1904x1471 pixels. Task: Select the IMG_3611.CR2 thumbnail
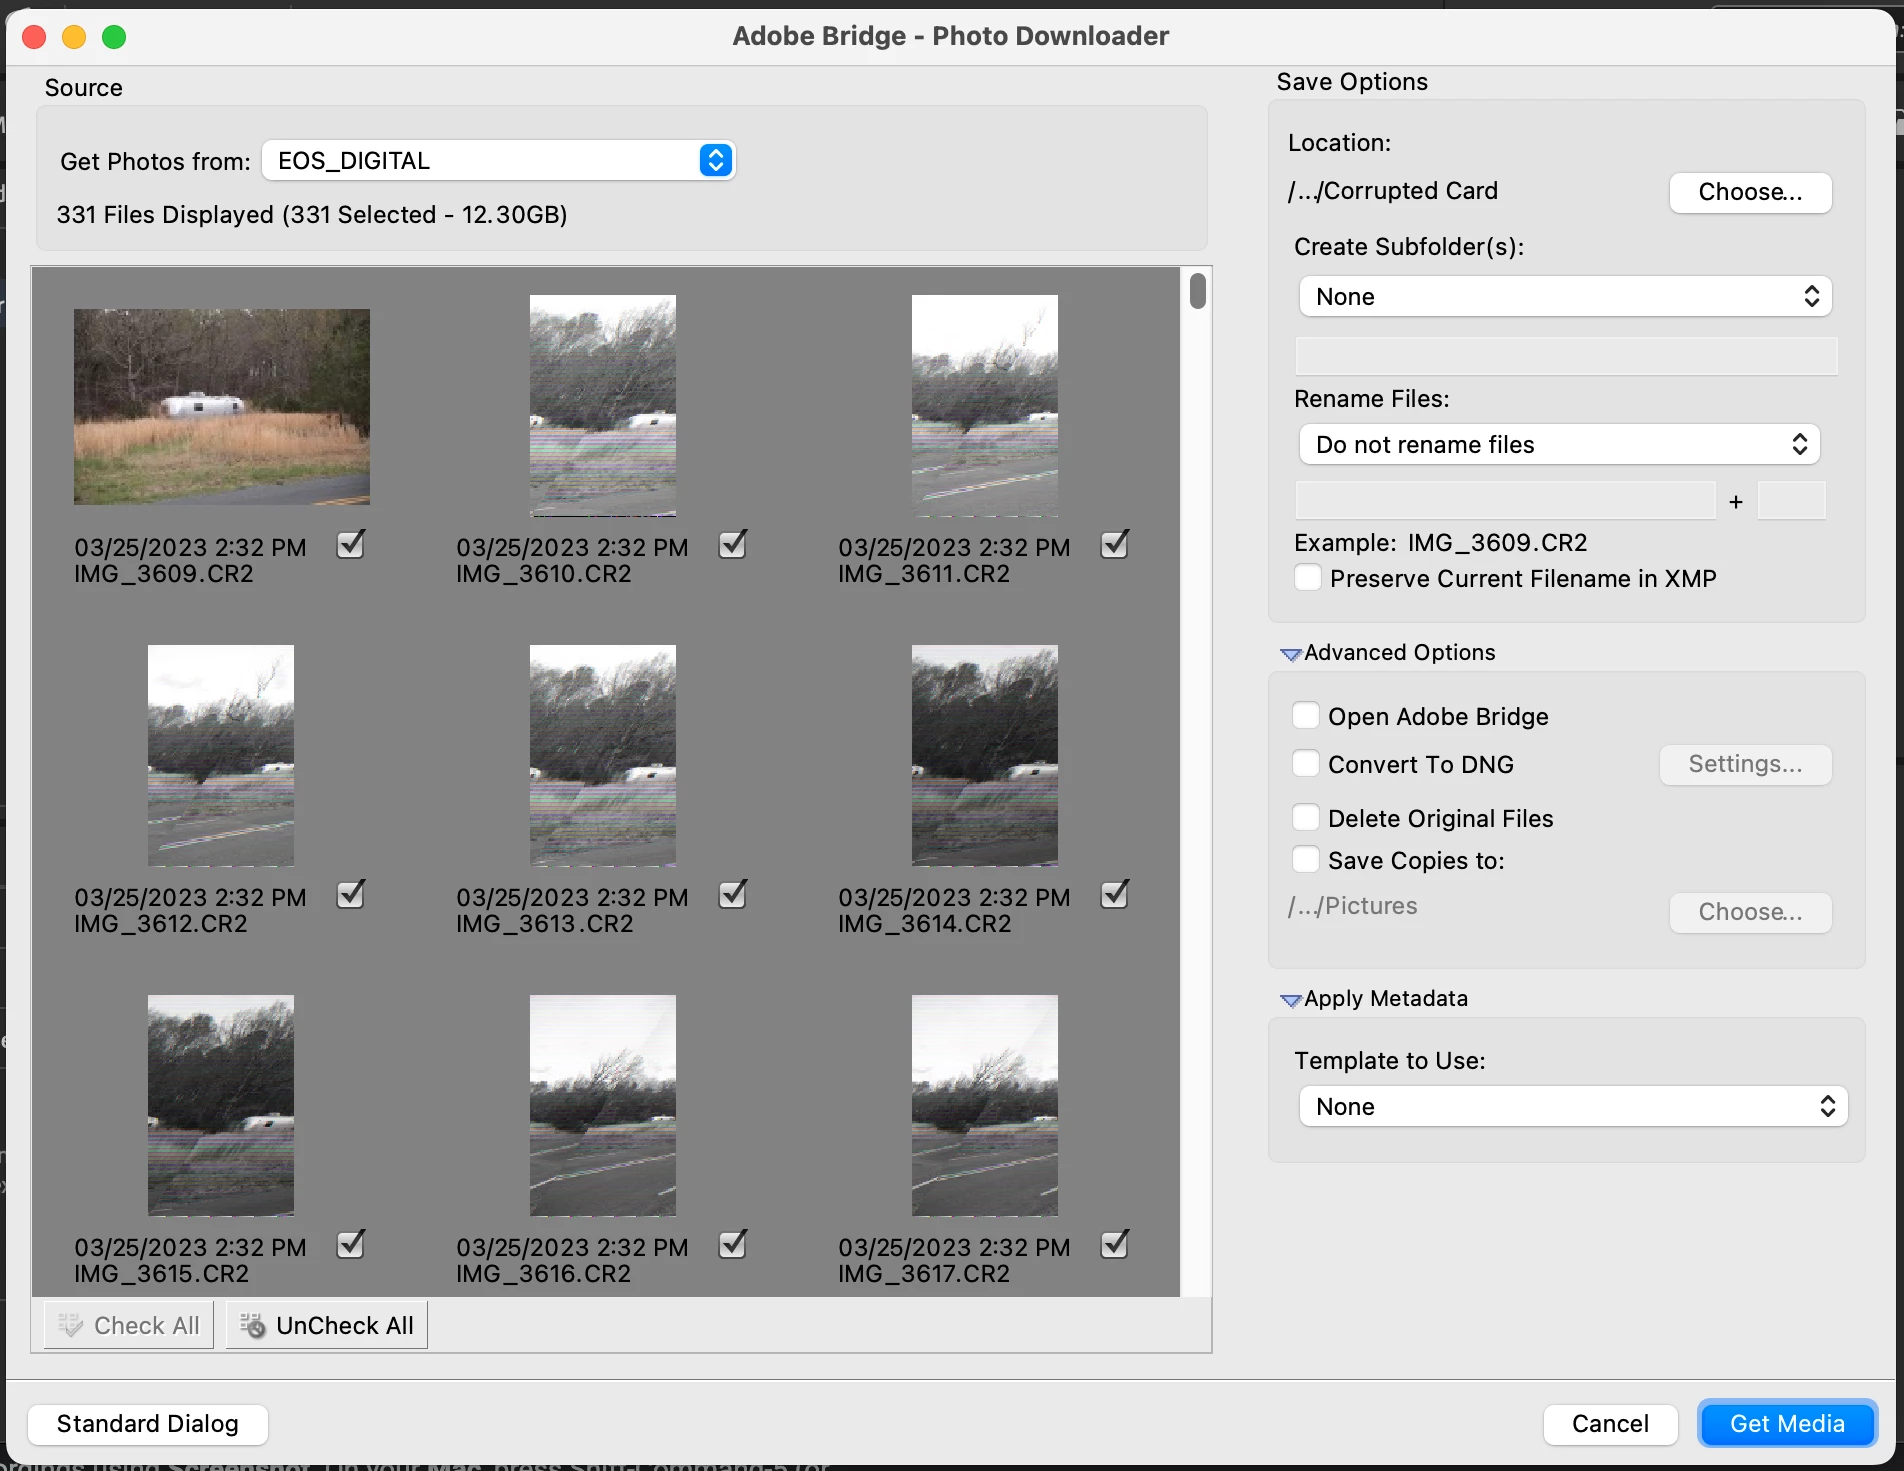coord(985,405)
